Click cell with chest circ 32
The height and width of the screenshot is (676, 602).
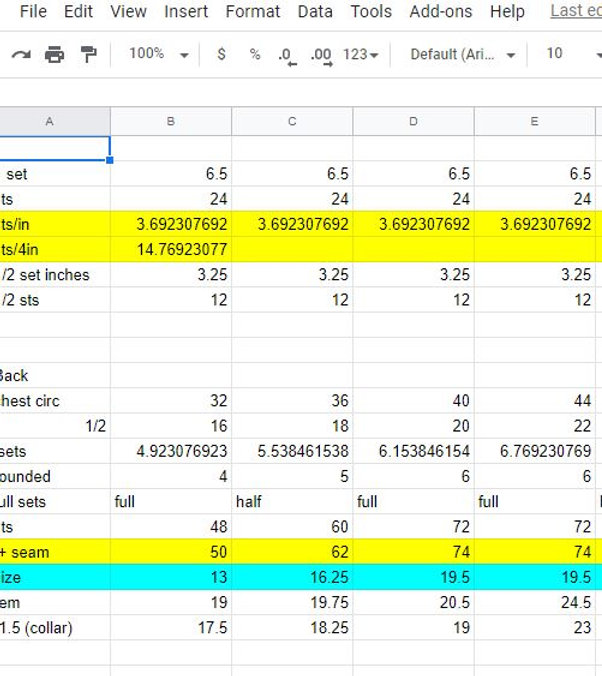[x=171, y=401]
